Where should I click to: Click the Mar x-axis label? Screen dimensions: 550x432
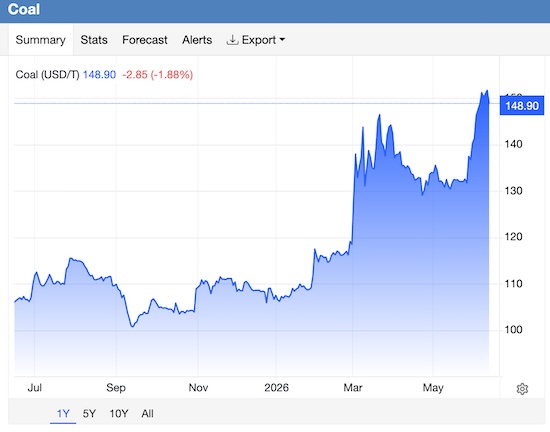click(x=353, y=387)
